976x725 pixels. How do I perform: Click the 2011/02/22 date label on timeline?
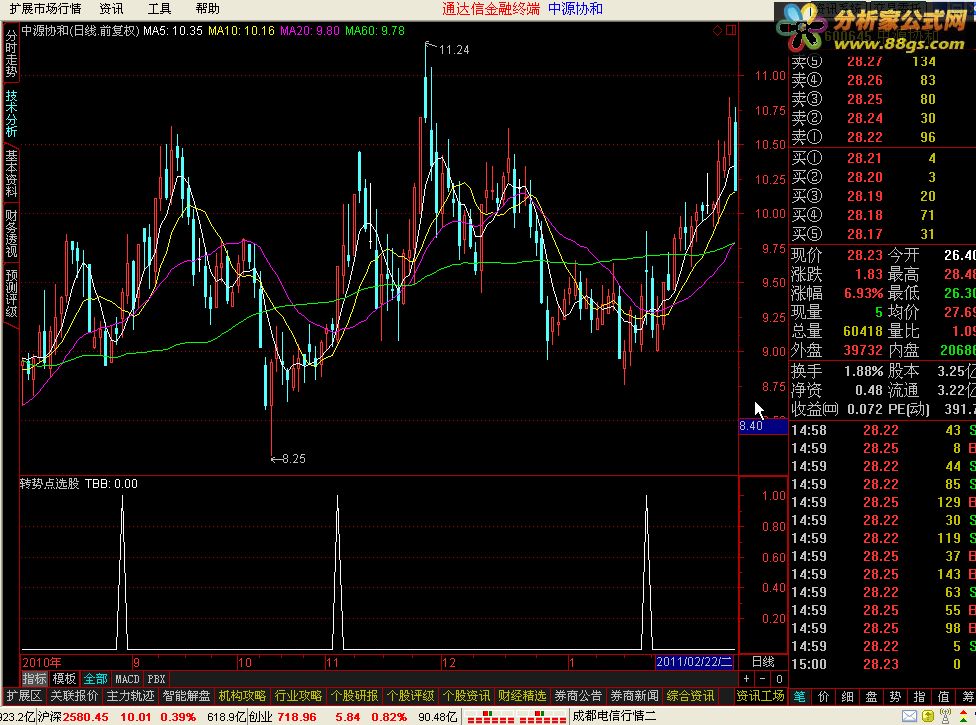pyautogui.click(x=695, y=662)
